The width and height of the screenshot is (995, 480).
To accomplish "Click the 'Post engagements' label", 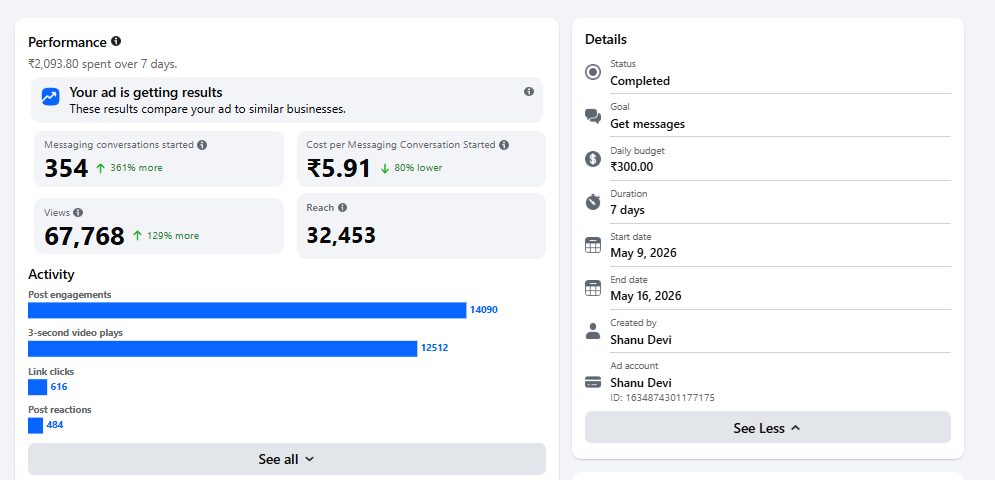I will (70, 295).
